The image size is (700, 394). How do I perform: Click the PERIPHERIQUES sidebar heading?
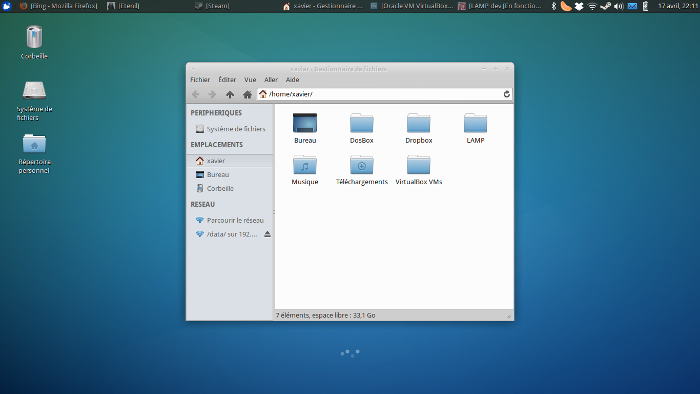click(216, 113)
